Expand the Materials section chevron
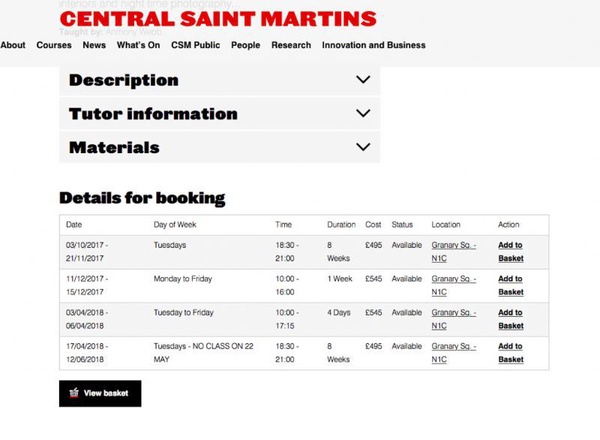The height and width of the screenshot is (440, 600). 363,147
